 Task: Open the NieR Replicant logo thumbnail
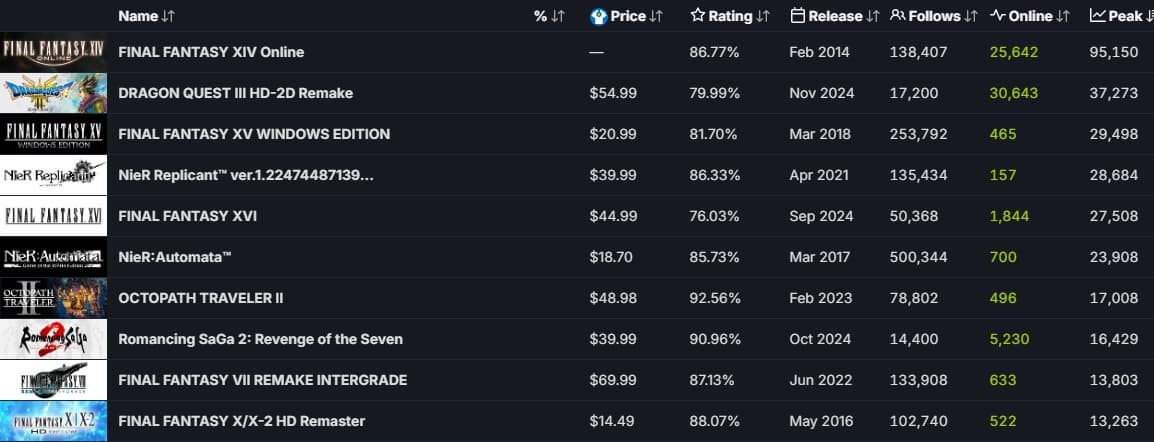(53, 175)
